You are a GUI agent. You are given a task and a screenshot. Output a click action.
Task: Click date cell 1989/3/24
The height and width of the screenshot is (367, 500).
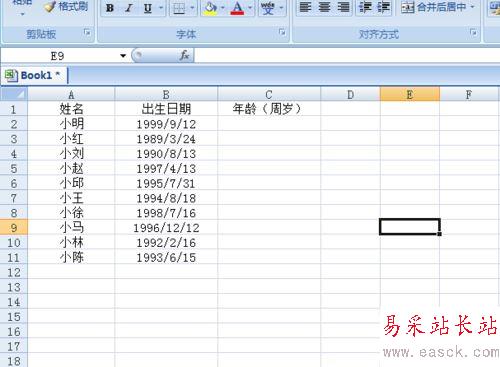pyautogui.click(x=166, y=139)
